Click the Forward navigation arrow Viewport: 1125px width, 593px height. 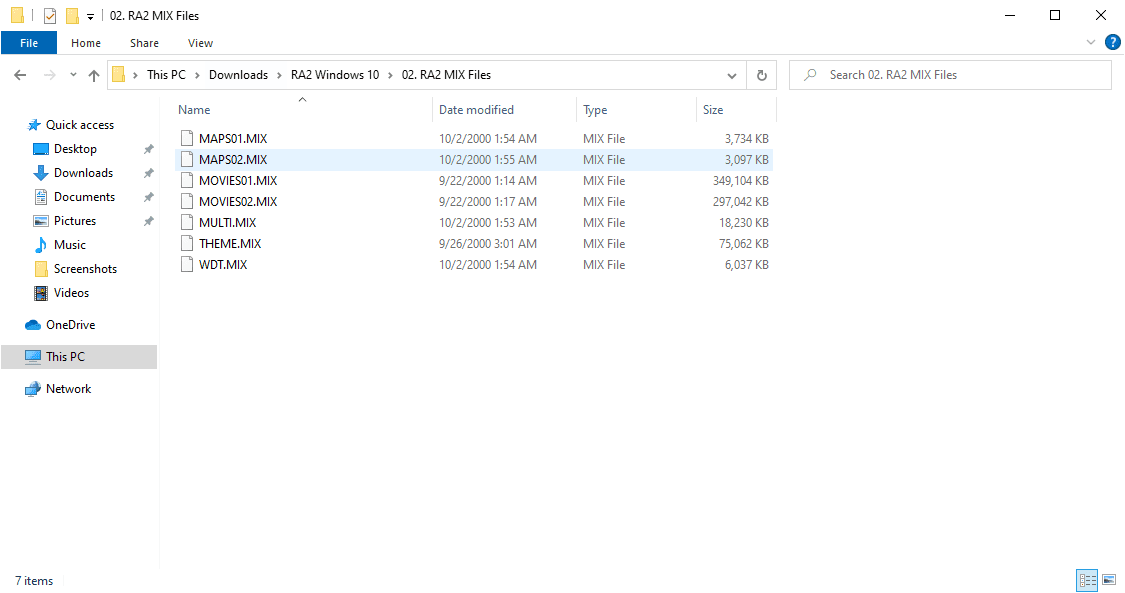tap(50, 75)
